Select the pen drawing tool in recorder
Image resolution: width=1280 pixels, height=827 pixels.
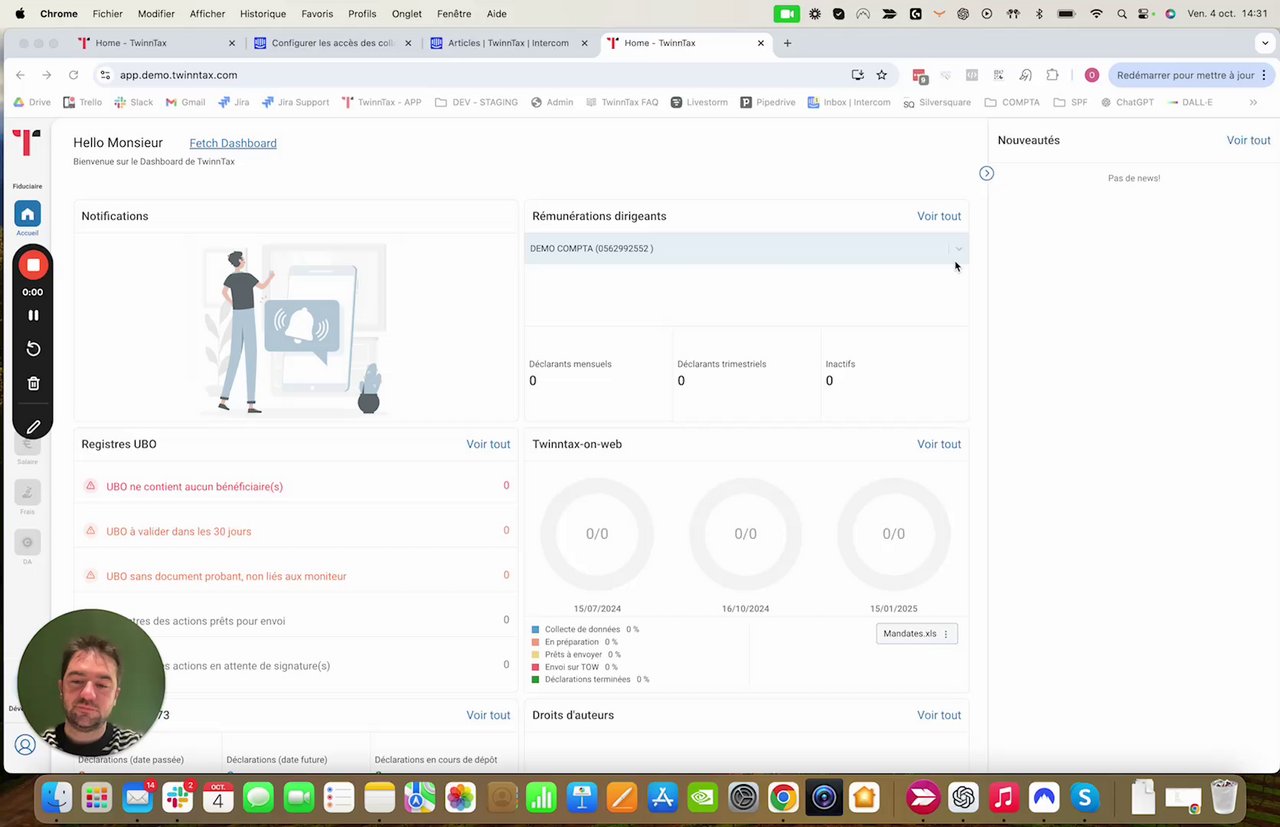tap(33, 427)
